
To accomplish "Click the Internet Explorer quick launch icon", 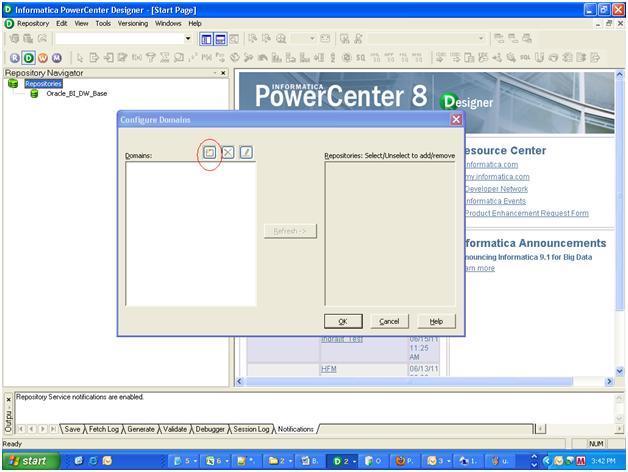I will click(x=93, y=461).
